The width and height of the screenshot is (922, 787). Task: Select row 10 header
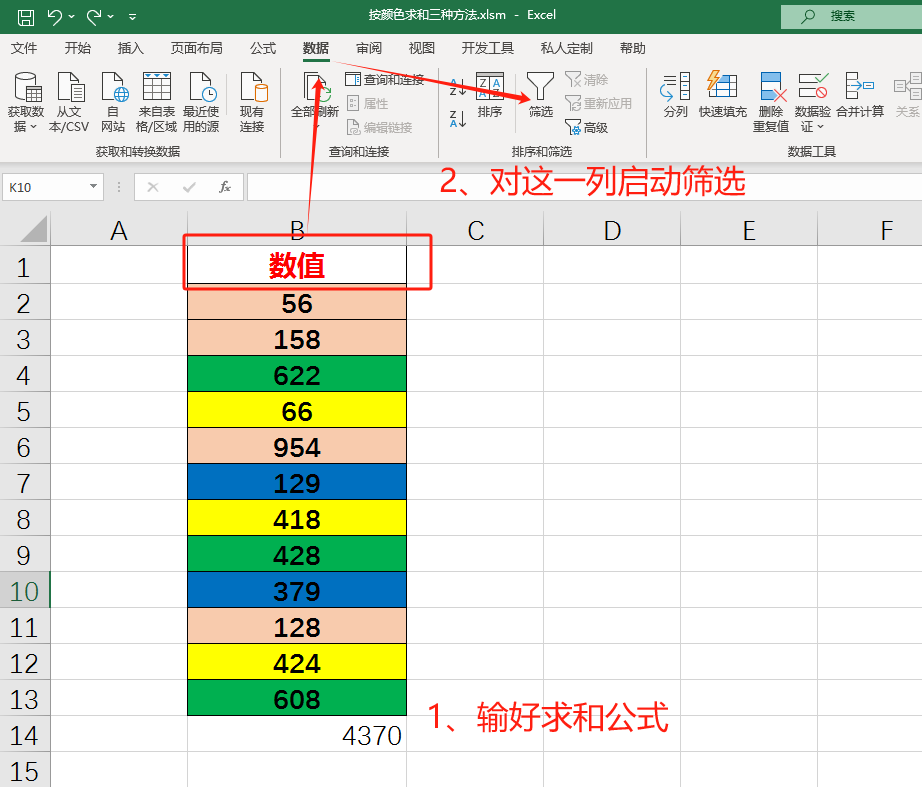point(25,591)
